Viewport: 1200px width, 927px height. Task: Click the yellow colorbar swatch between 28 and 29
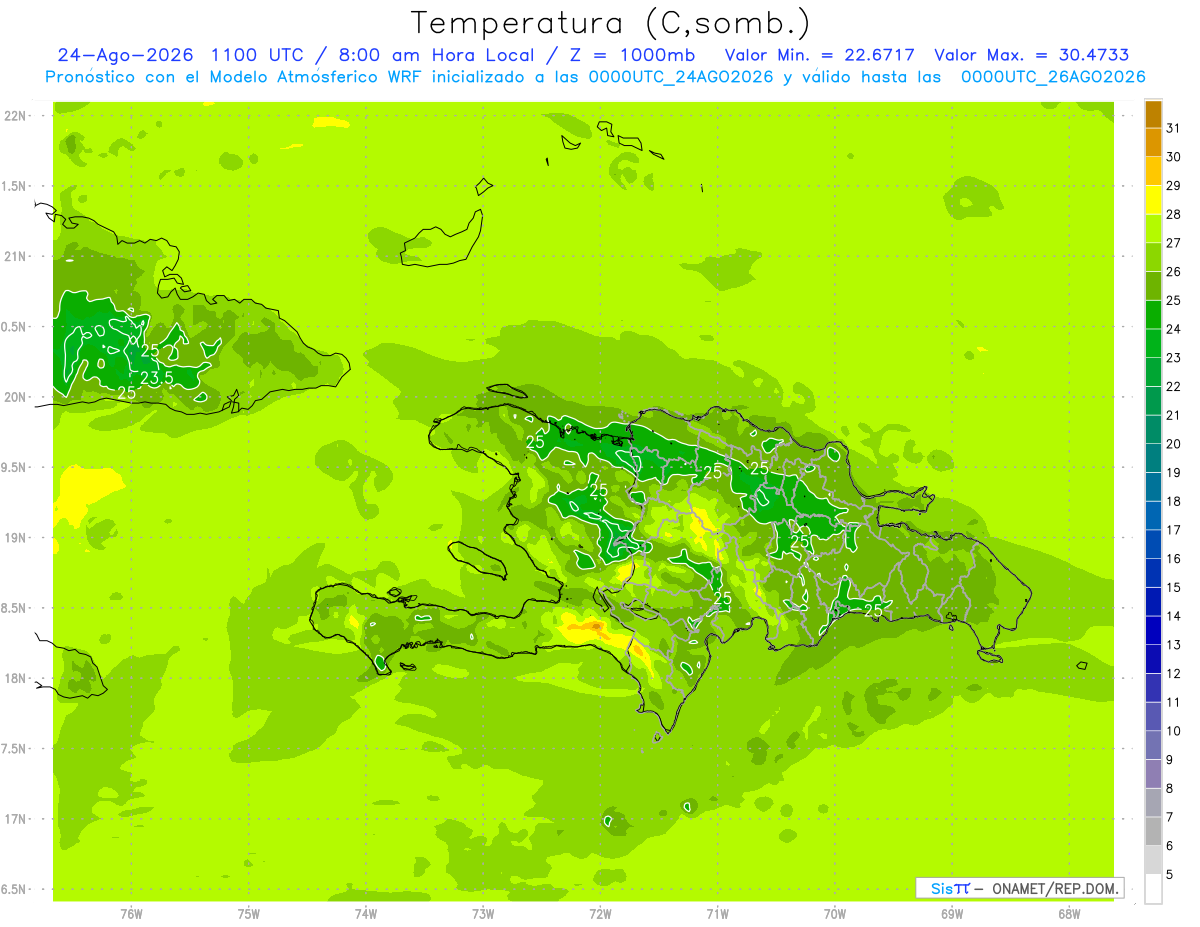coord(1153,200)
